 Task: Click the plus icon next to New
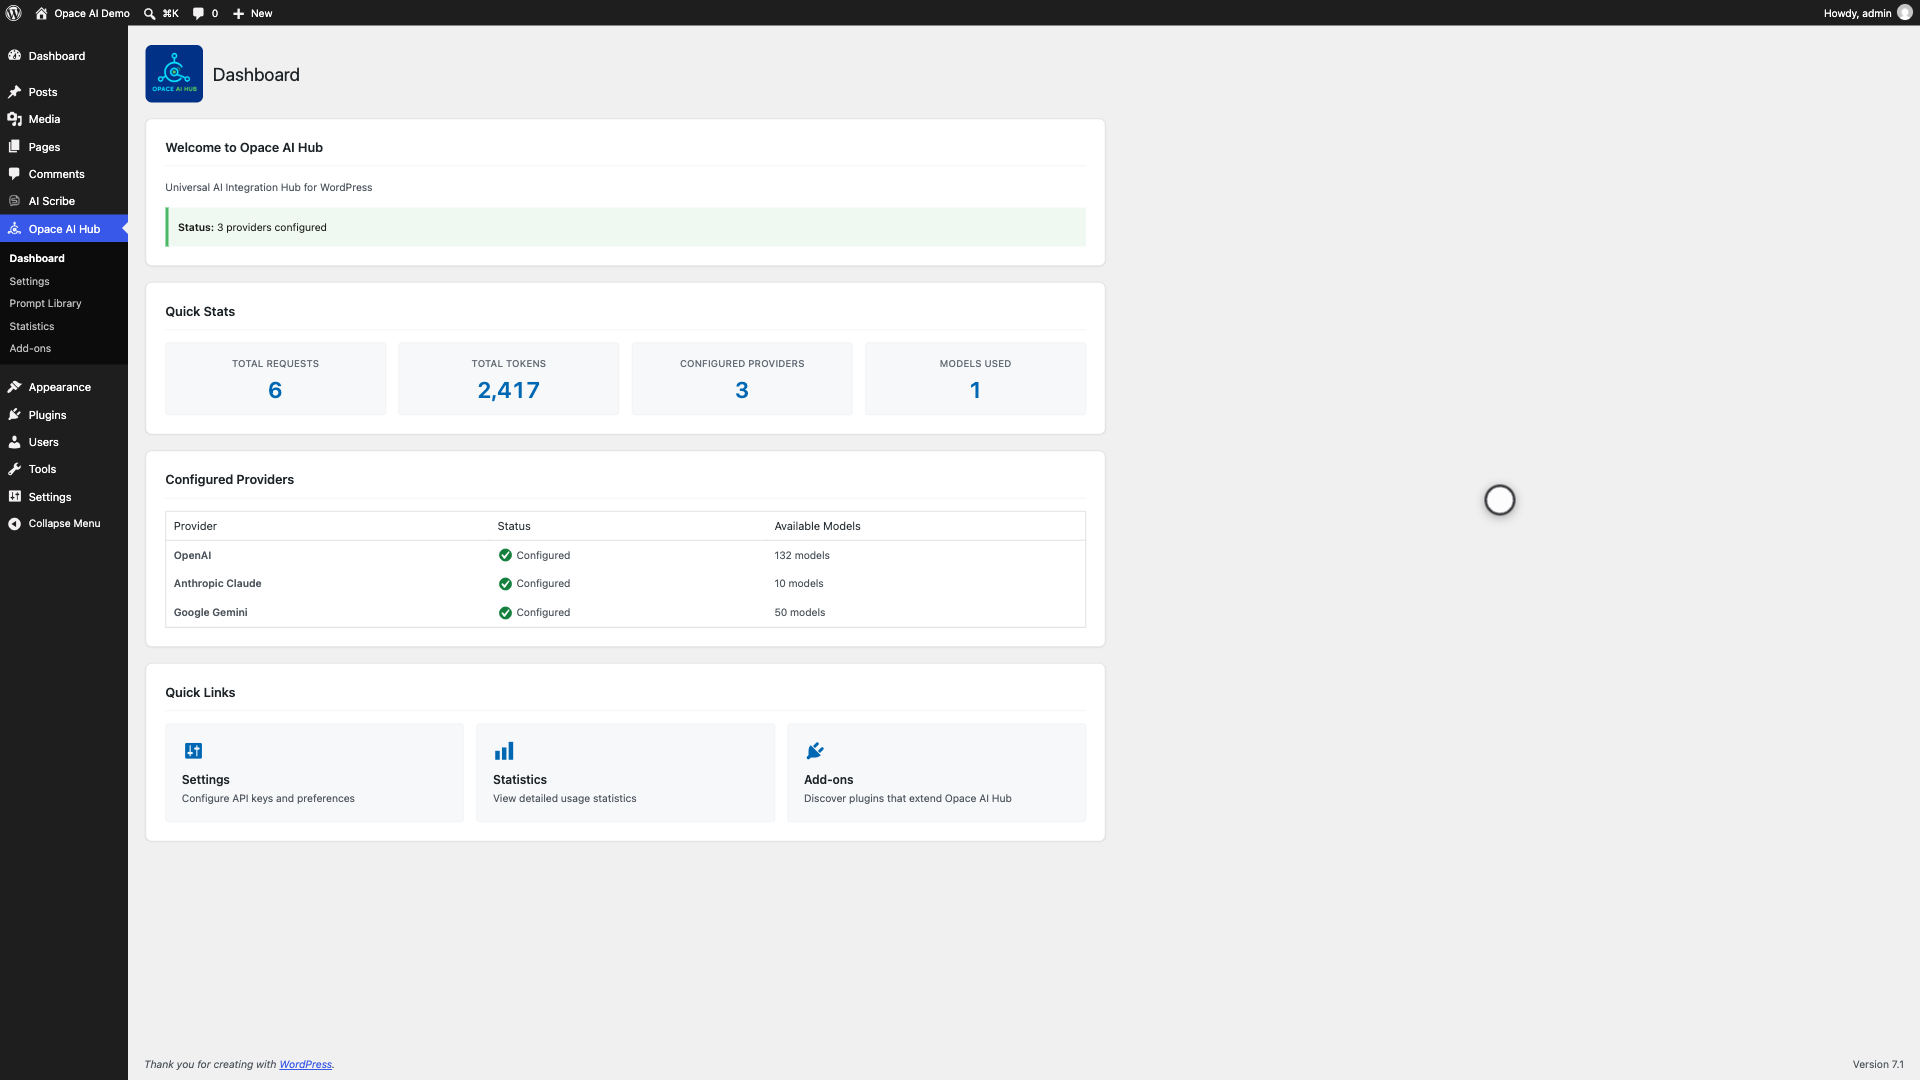click(x=238, y=14)
